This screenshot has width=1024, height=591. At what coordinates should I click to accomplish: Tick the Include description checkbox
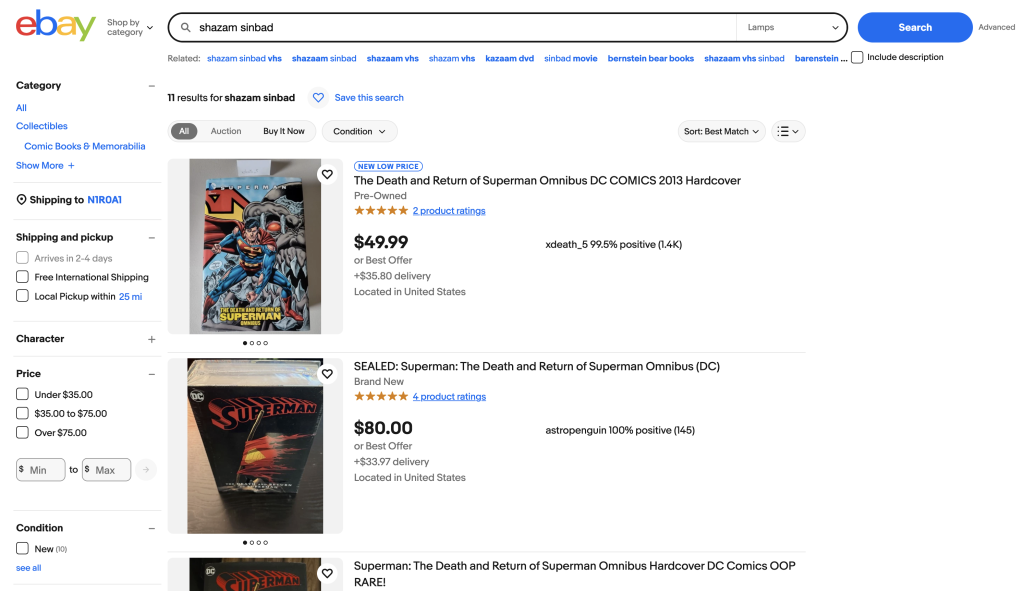[x=857, y=58]
